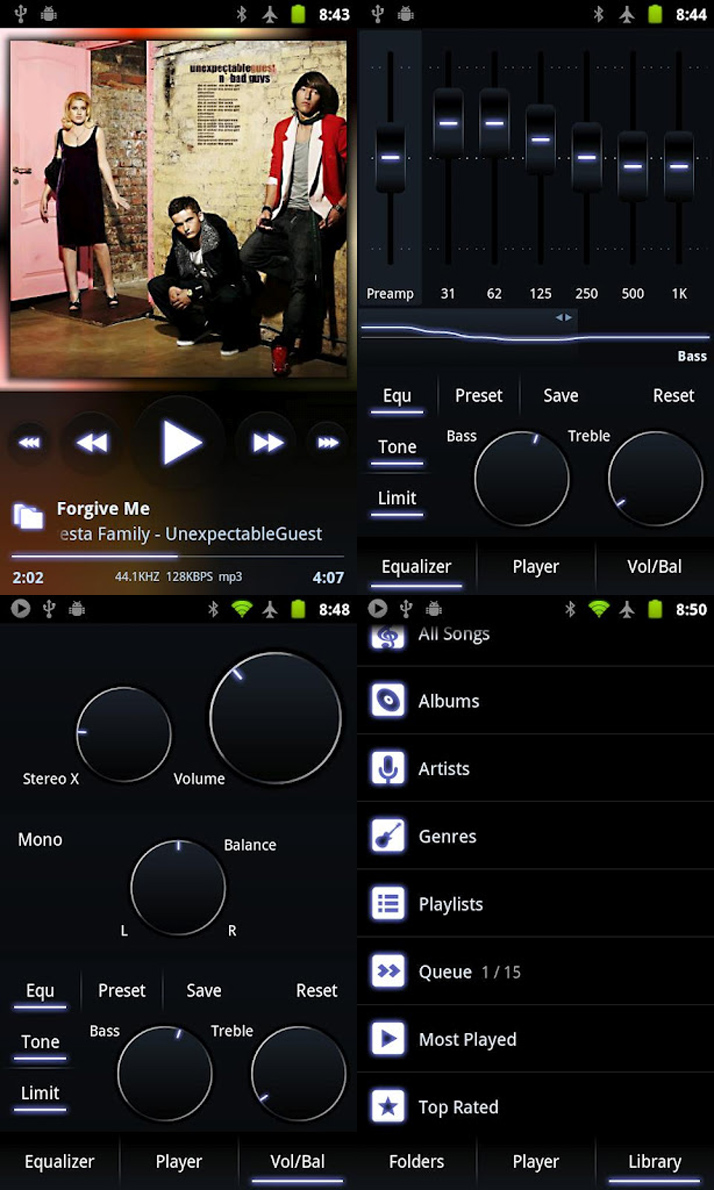Viewport: 714px width, 1190px height.
Task: Click the Preamp slider
Action: click(x=390, y=158)
